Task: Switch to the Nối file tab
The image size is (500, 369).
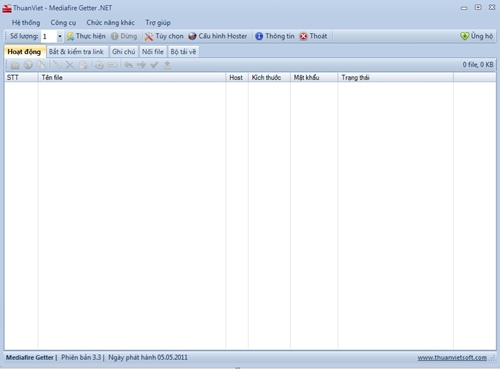Action: tap(153, 52)
